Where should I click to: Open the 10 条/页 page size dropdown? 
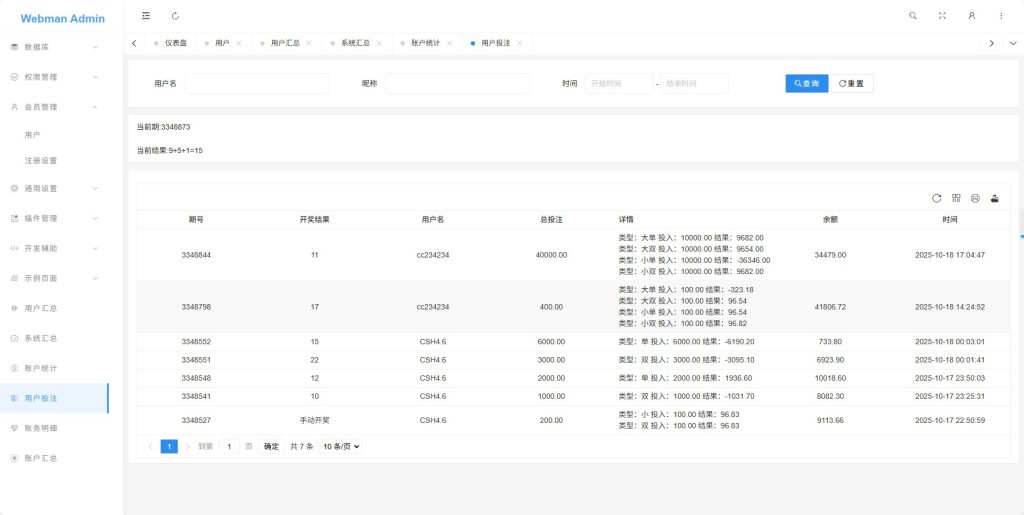340,446
